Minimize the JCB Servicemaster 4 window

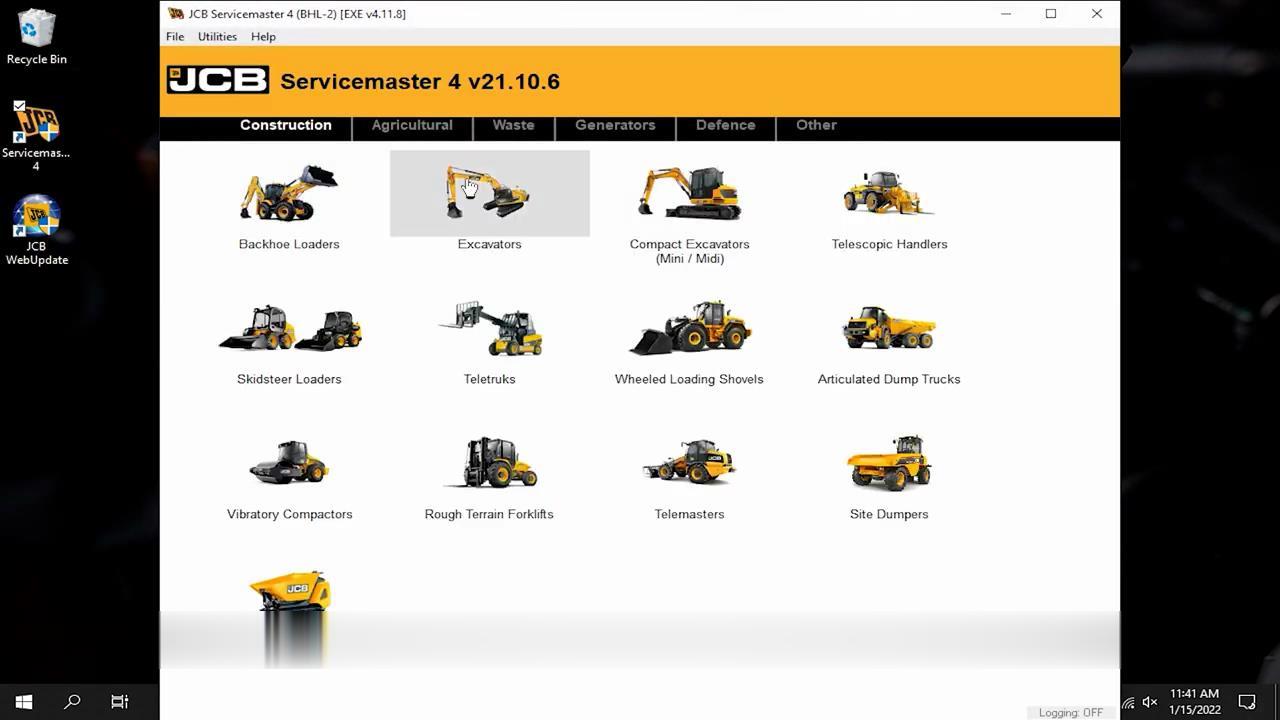(1006, 14)
